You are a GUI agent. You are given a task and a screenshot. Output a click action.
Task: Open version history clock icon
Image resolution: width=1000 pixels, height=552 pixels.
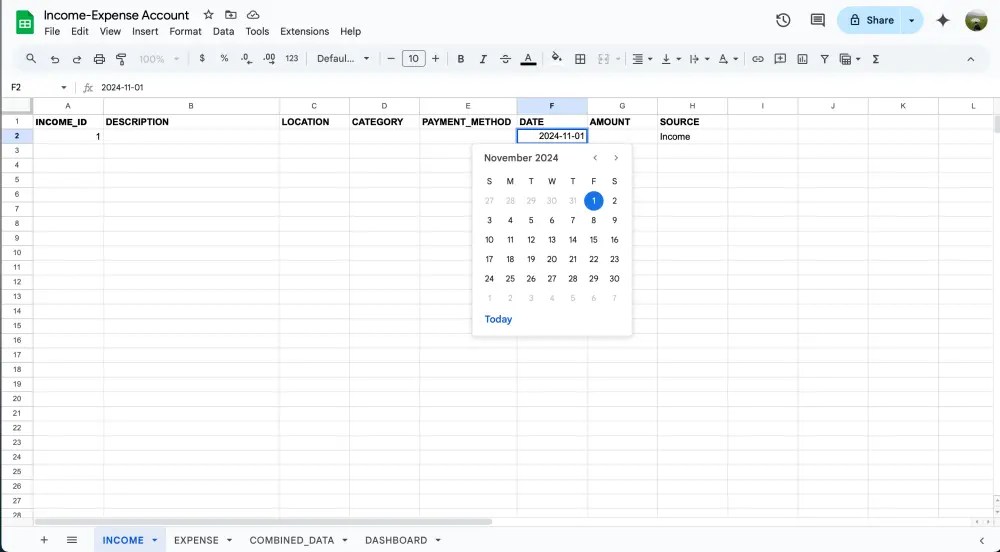783,20
